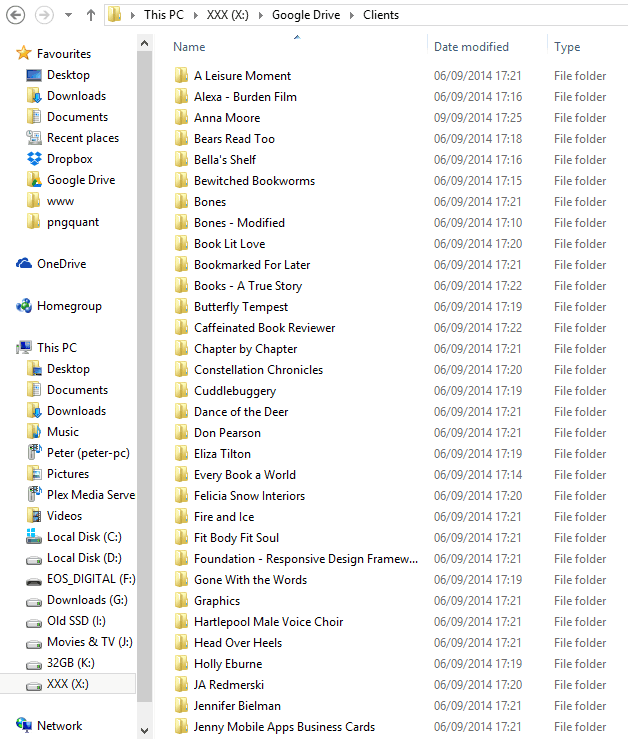
Task: Select OneDrive in the navigation pane
Action: click(61, 264)
